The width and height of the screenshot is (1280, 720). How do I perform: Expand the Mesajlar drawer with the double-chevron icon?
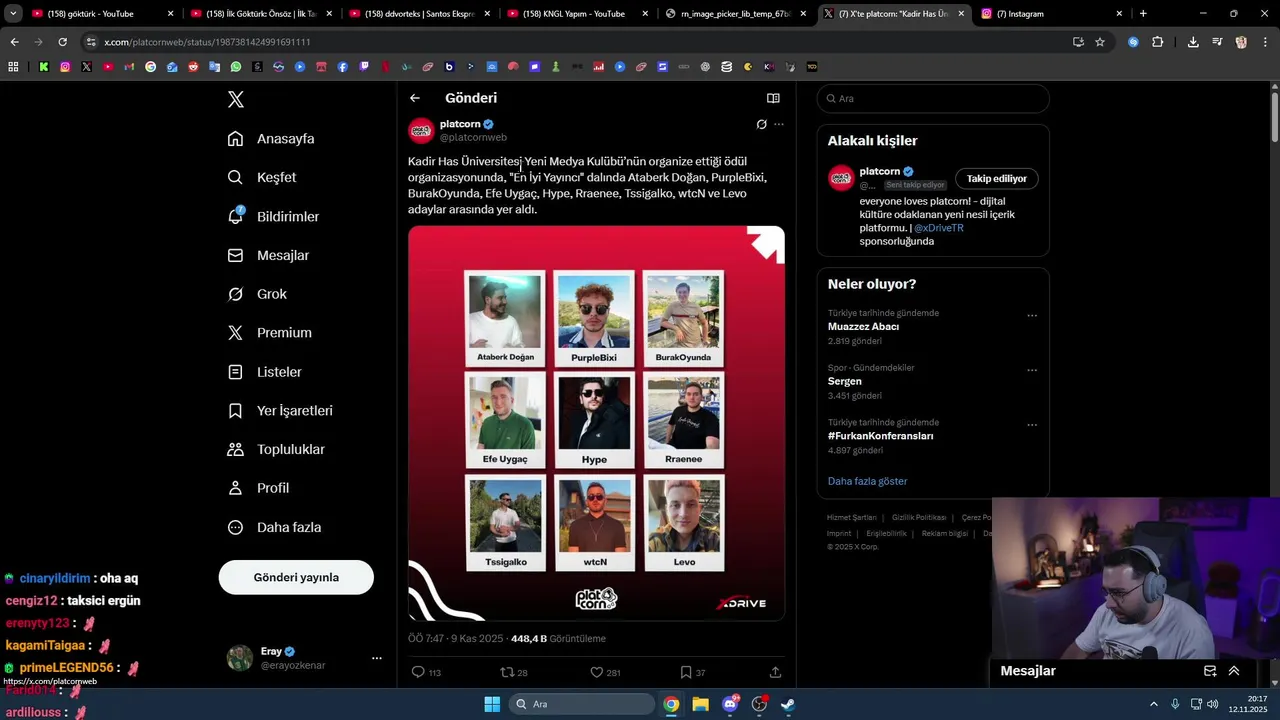click(x=1234, y=671)
